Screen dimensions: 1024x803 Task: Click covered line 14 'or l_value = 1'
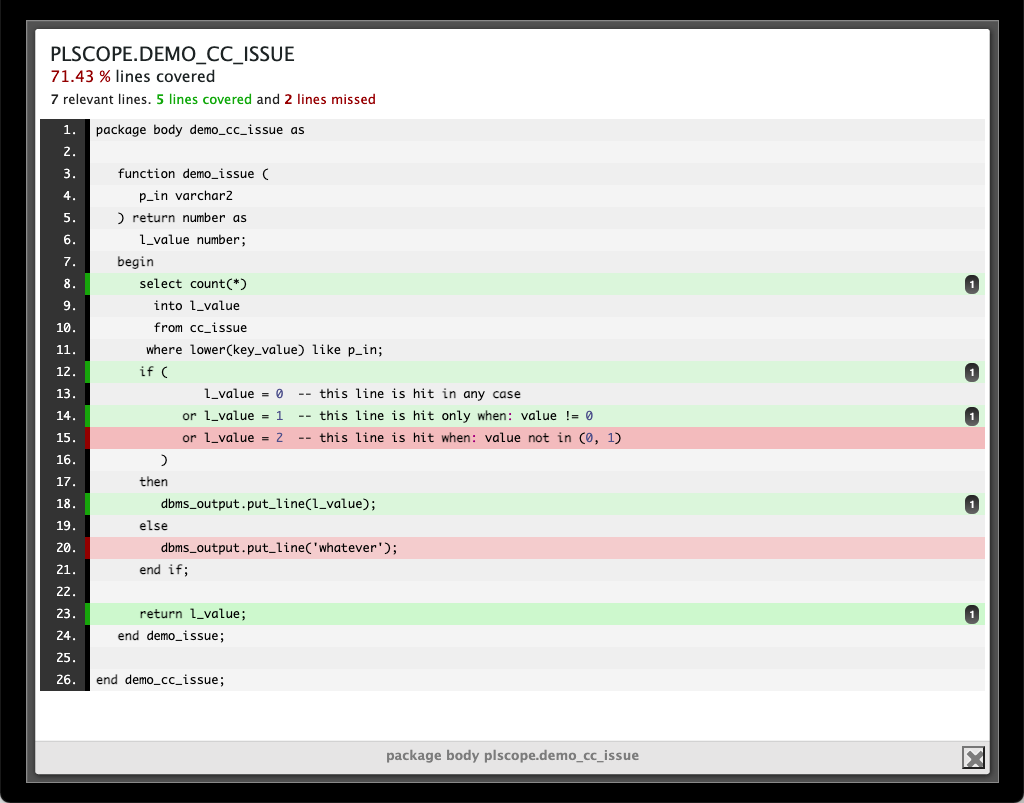coord(232,416)
